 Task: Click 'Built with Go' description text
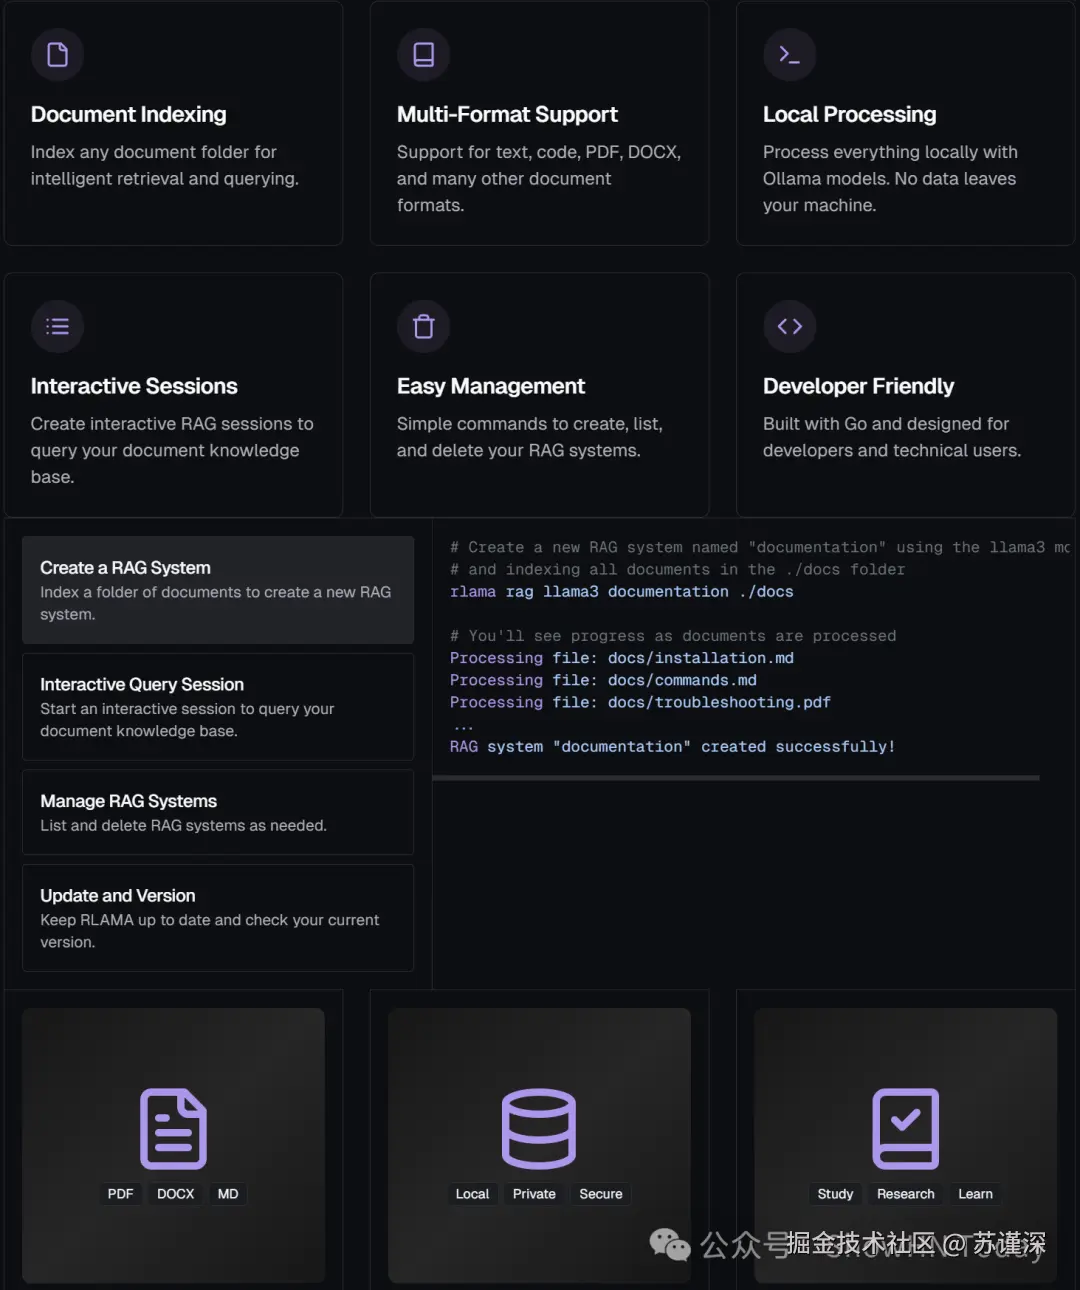tap(892, 437)
